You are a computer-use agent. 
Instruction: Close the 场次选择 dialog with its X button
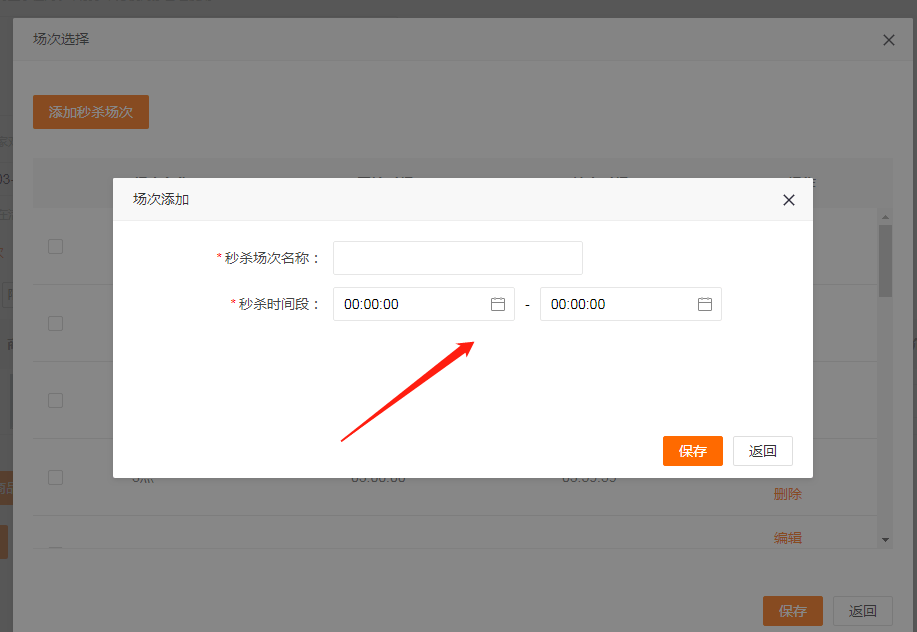888,40
